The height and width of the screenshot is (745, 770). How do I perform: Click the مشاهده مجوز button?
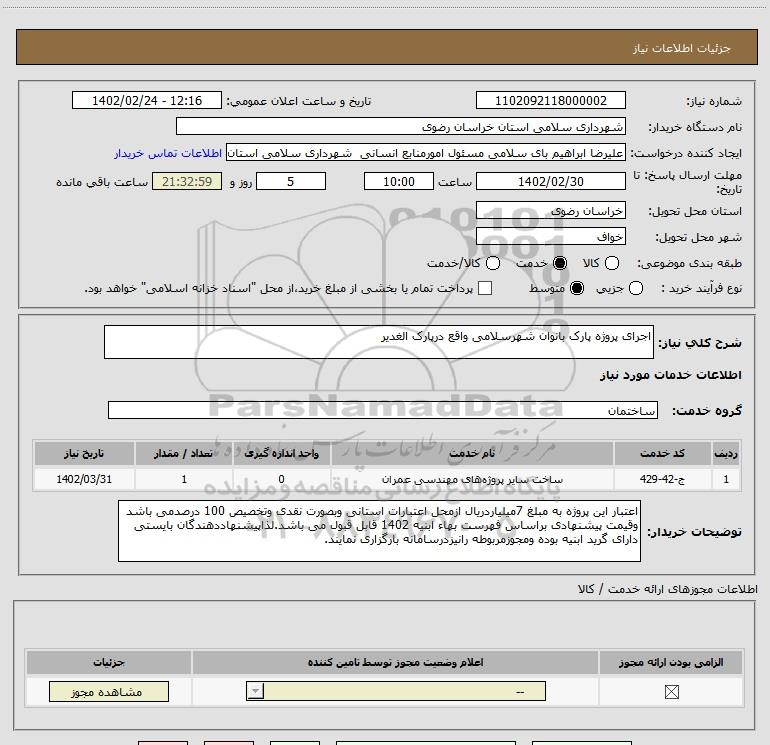coord(109,691)
